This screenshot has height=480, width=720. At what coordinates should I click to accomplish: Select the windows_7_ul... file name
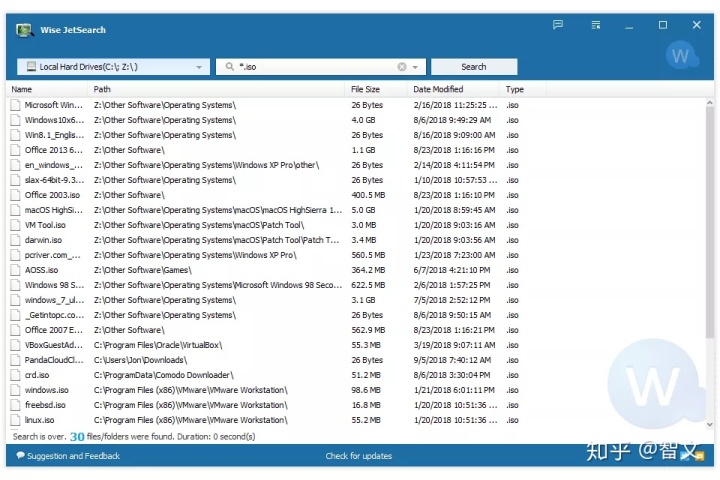tap(54, 300)
